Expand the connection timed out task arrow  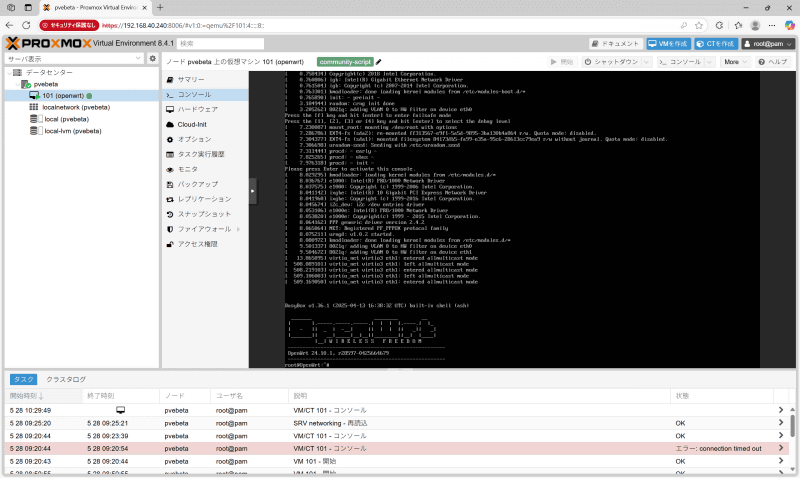781,448
